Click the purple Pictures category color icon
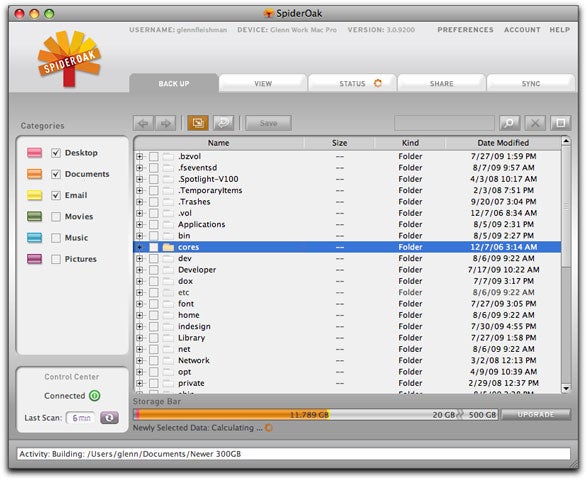Image resolution: width=586 pixels, height=479 pixels. (x=34, y=259)
